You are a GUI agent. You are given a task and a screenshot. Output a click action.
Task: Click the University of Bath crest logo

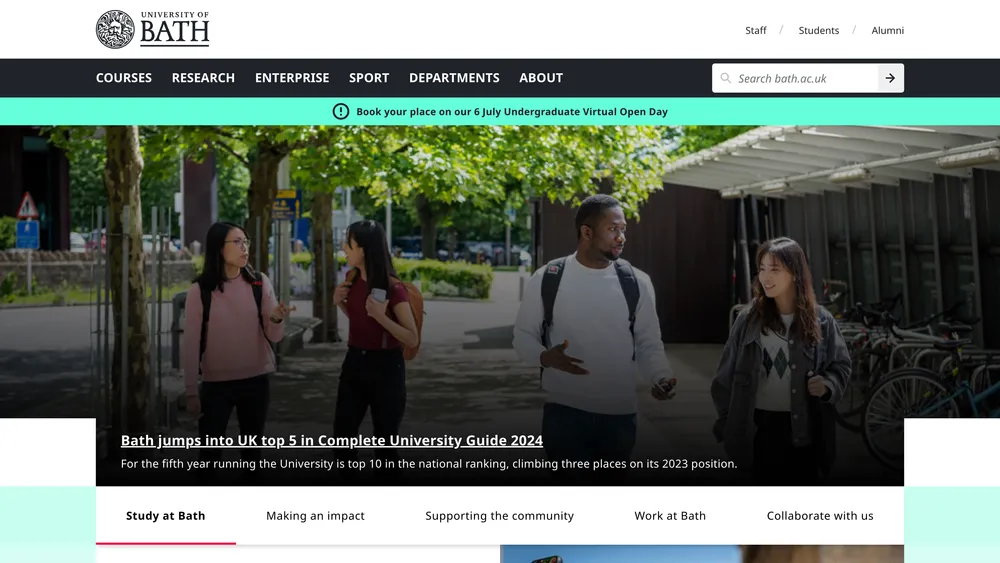(x=115, y=29)
